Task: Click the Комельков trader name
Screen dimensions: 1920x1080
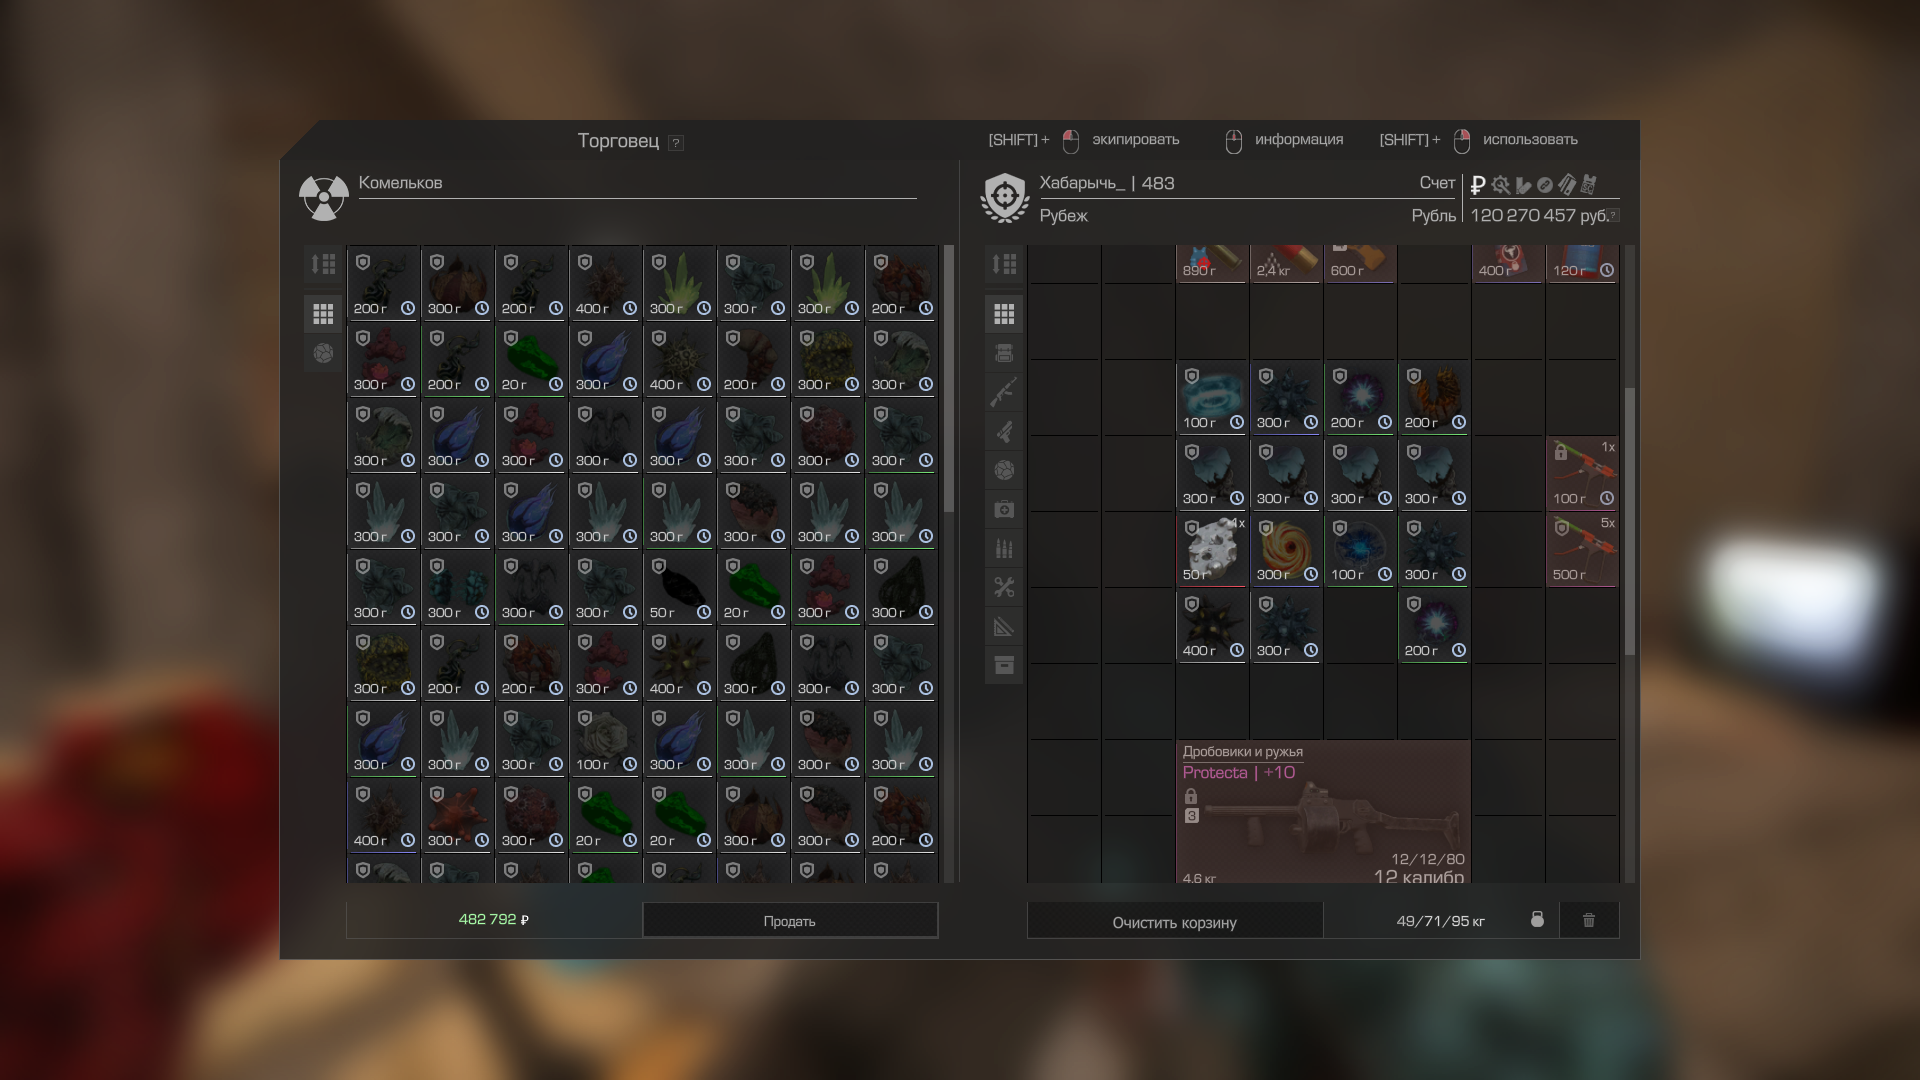Action: [400, 183]
